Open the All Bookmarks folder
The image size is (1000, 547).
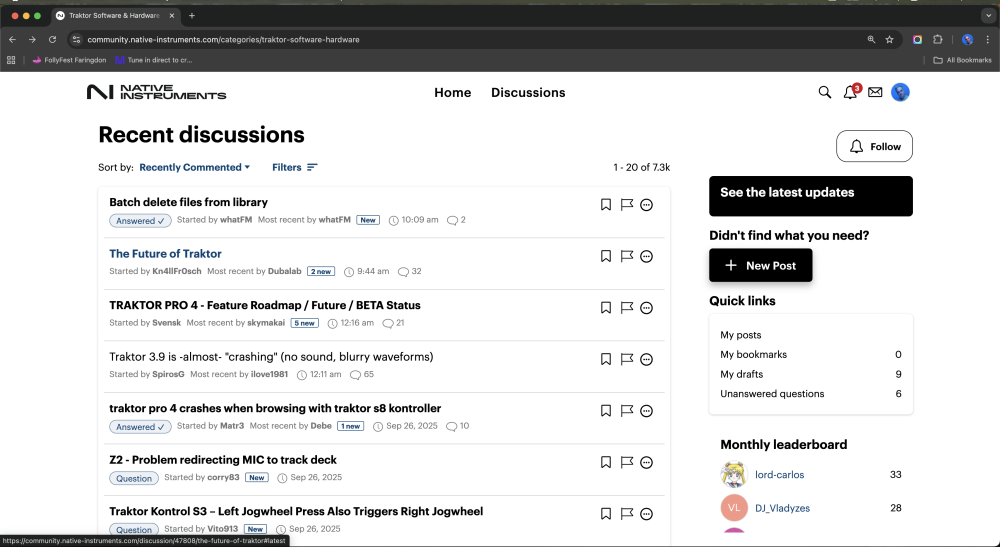(x=962, y=60)
